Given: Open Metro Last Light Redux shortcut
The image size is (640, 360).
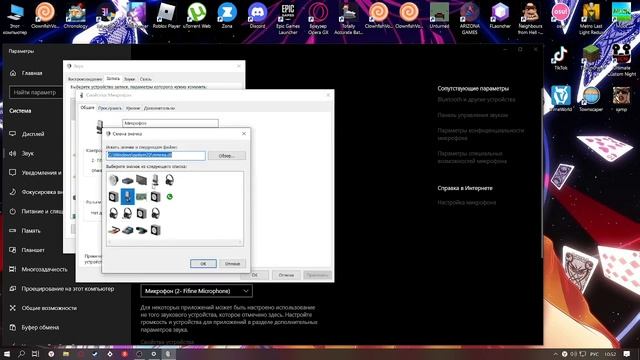Looking at the screenshot, I should pyautogui.click(x=591, y=19).
